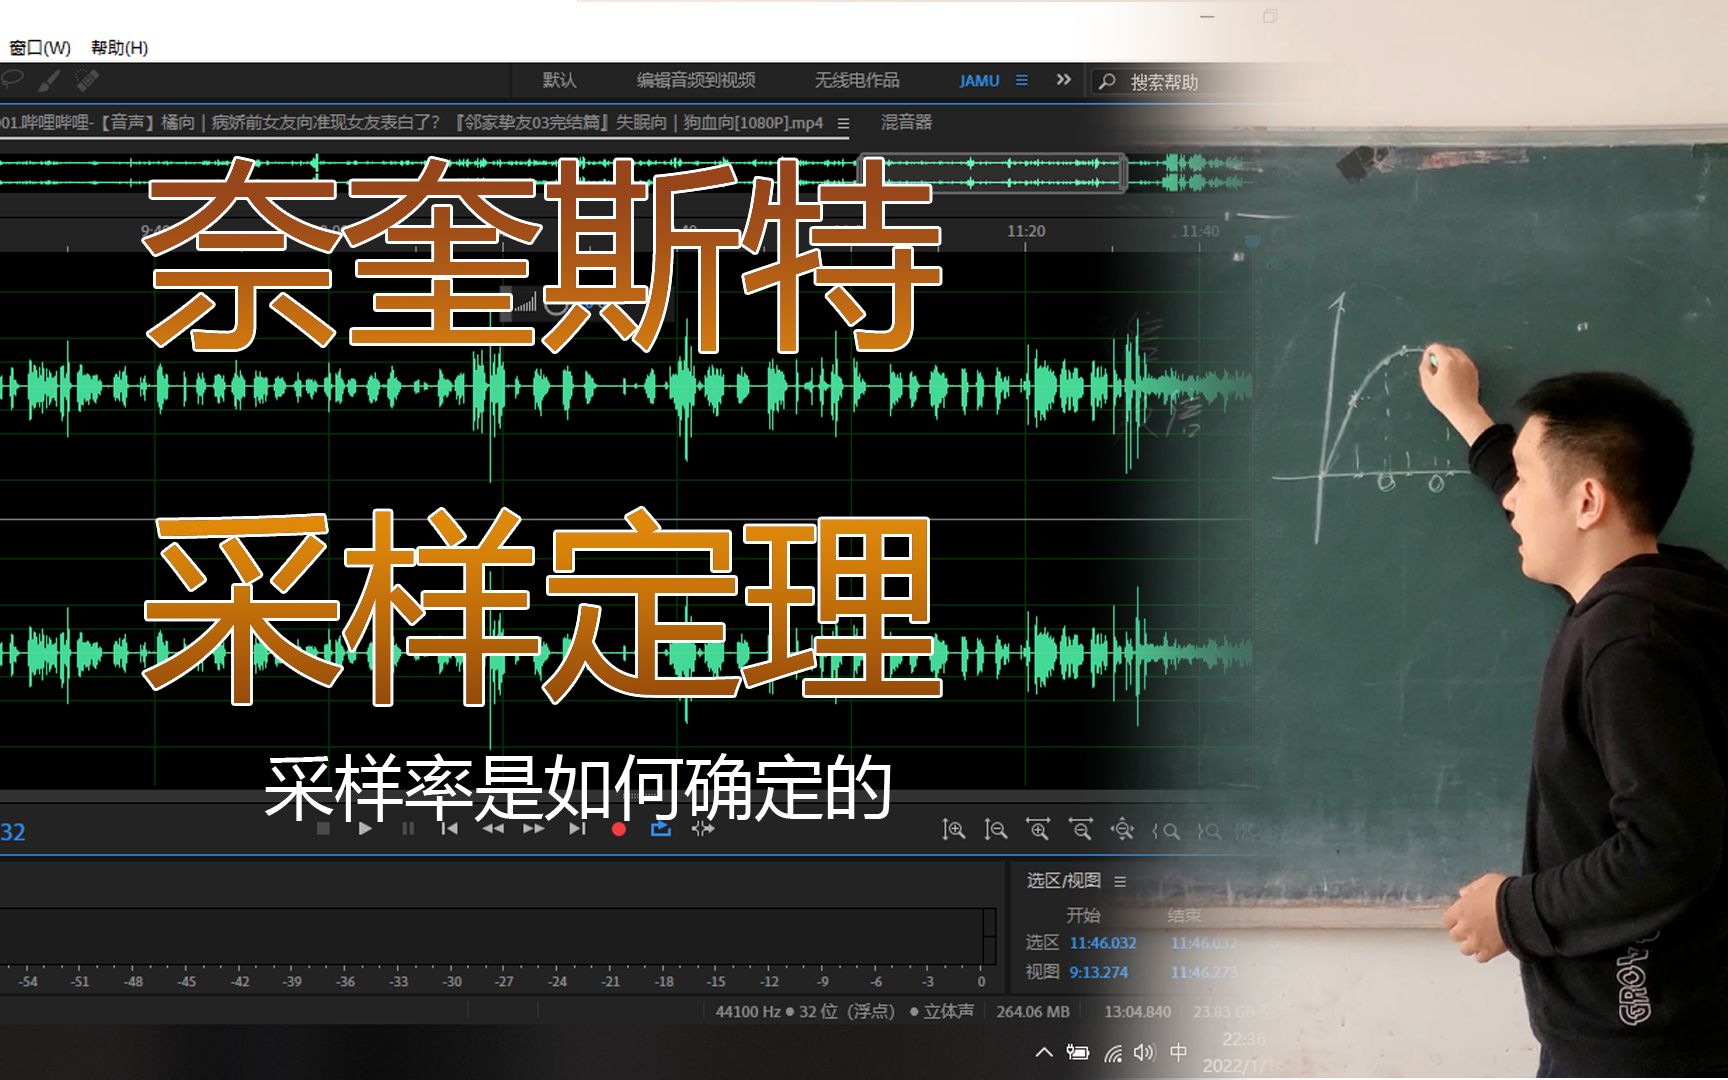Expand the workspace overflow chevrons
This screenshot has width=1728, height=1080.
pyautogui.click(x=1063, y=79)
